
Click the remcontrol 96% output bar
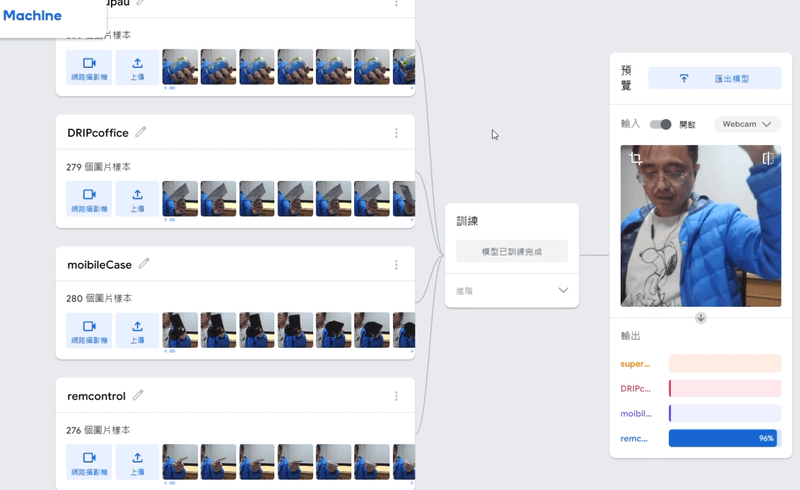723,438
